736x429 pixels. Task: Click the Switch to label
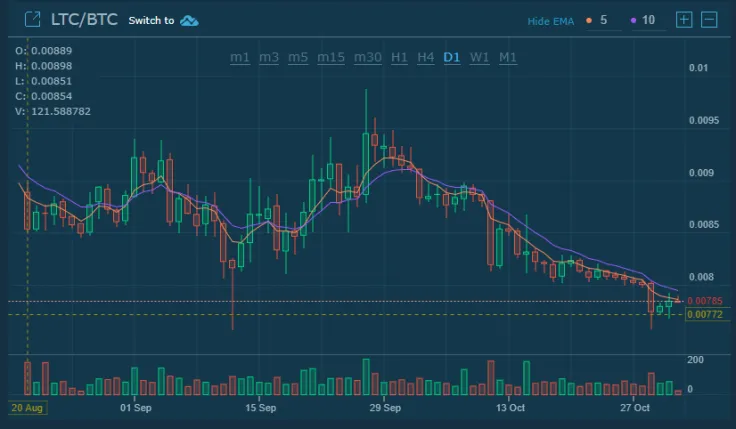[151, 21]
